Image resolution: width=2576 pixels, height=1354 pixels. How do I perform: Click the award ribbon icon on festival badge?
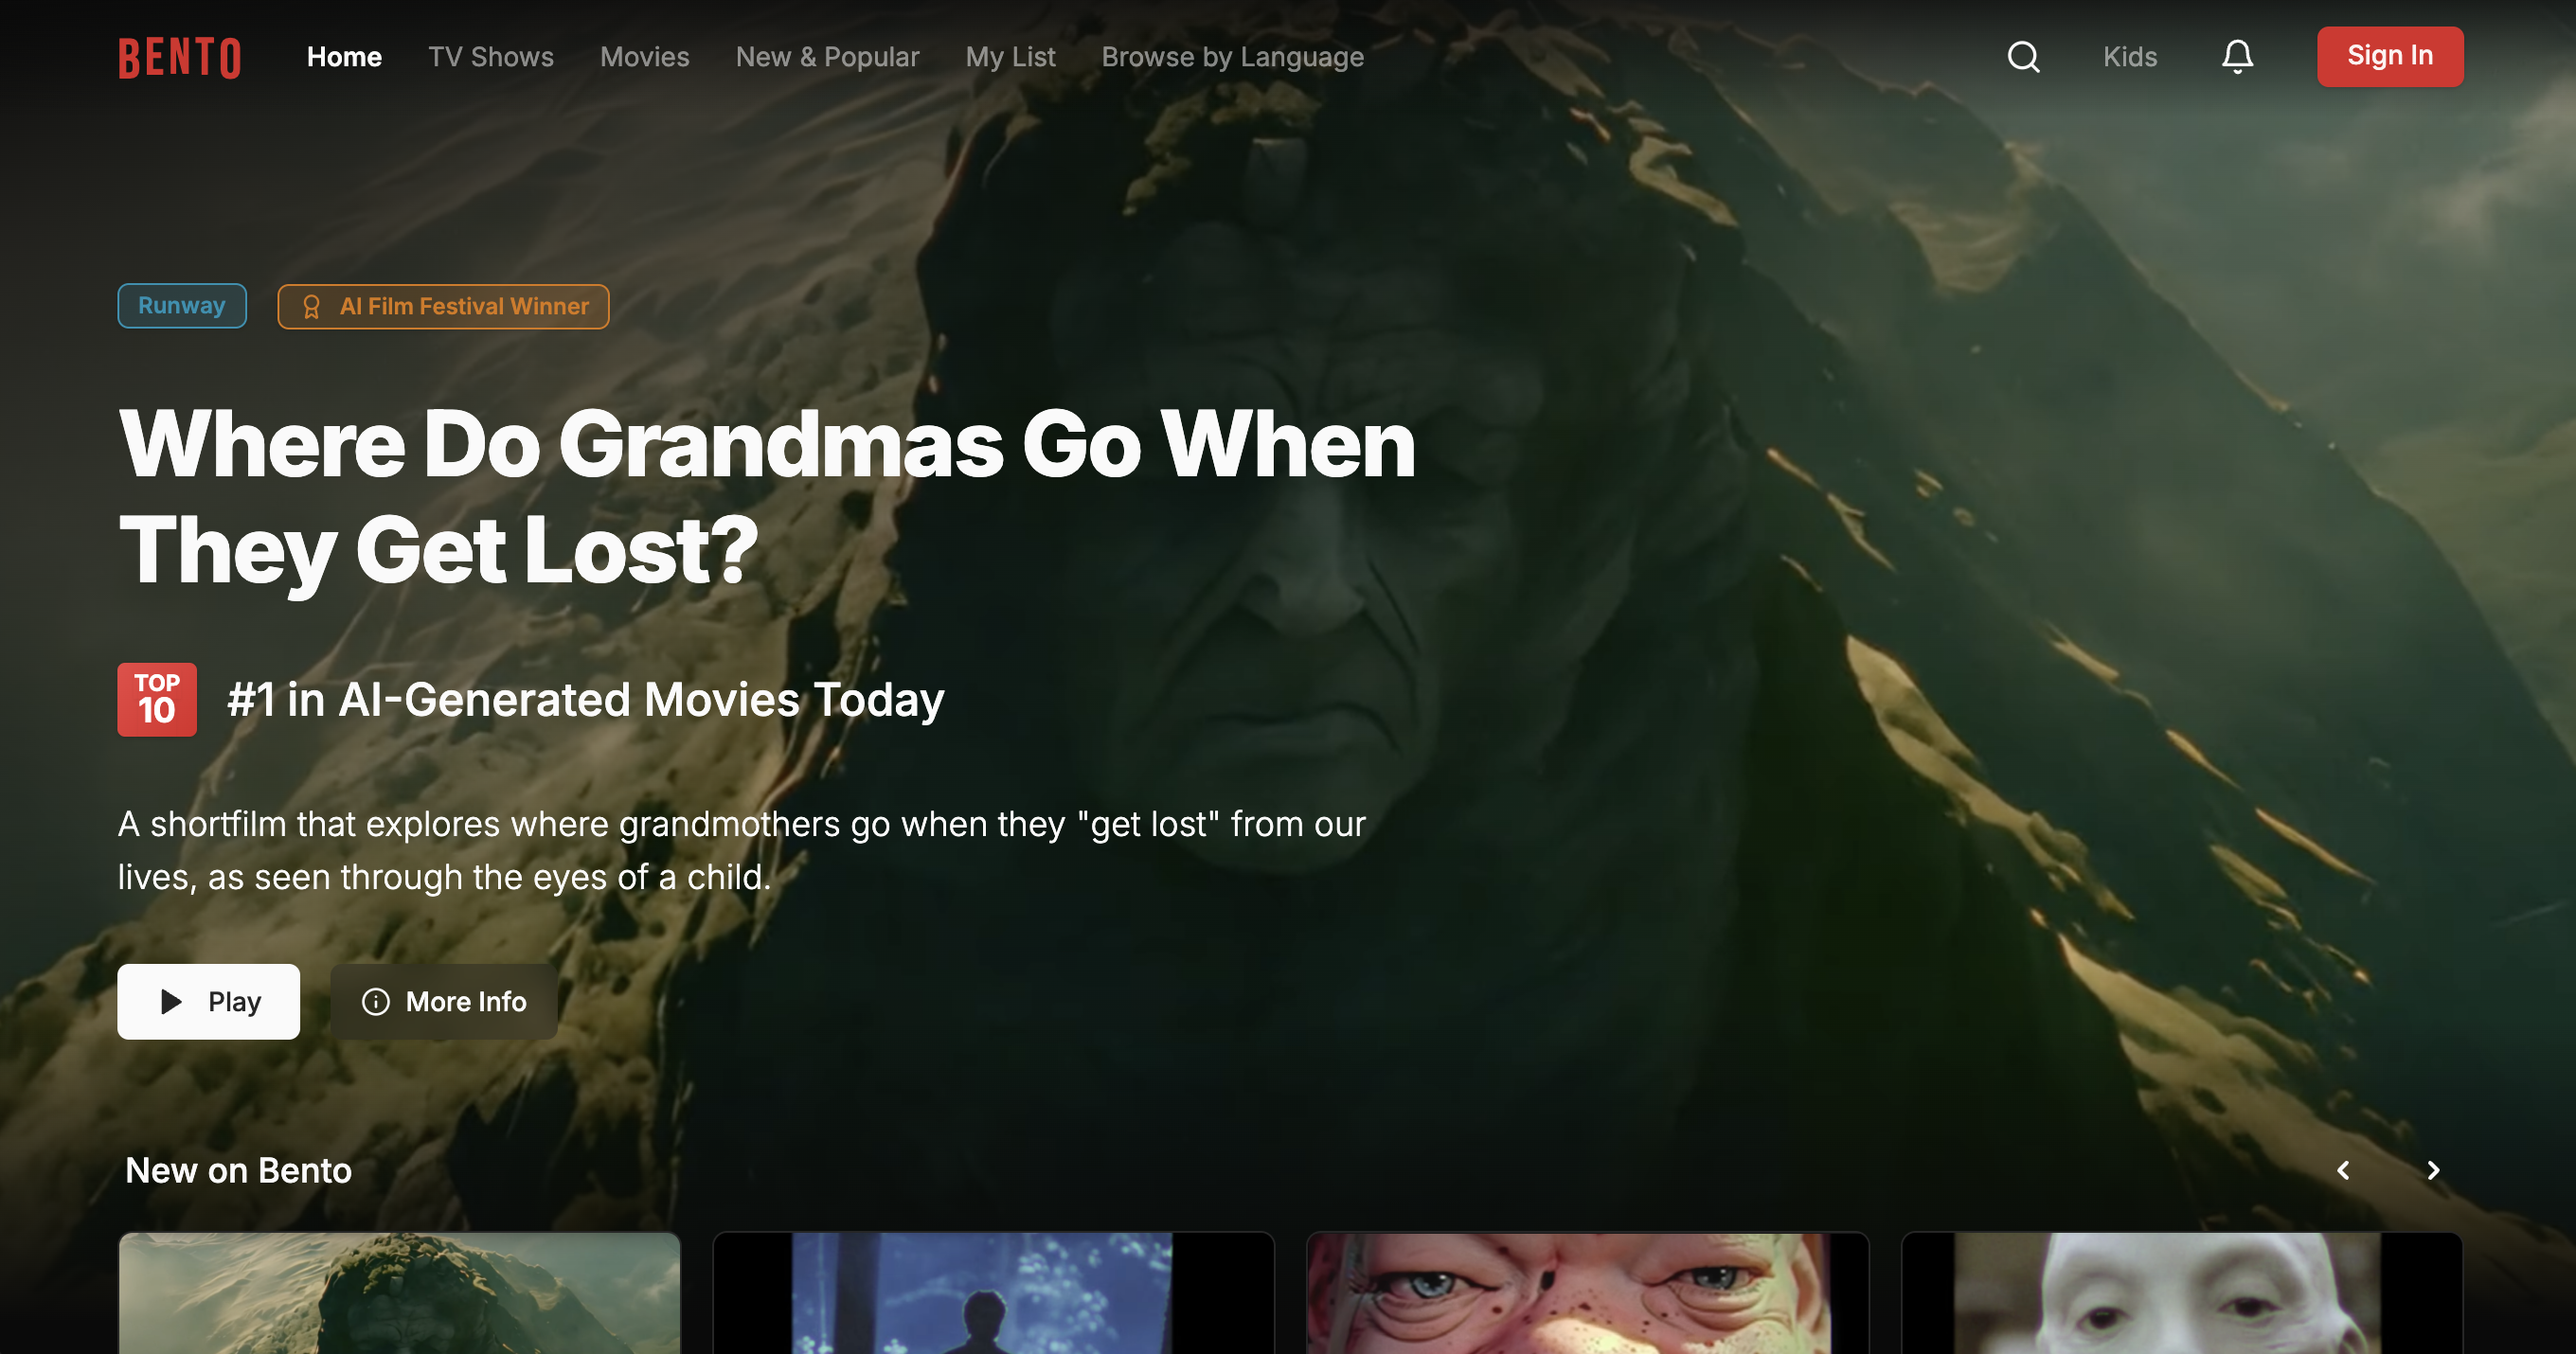[311, 307]
